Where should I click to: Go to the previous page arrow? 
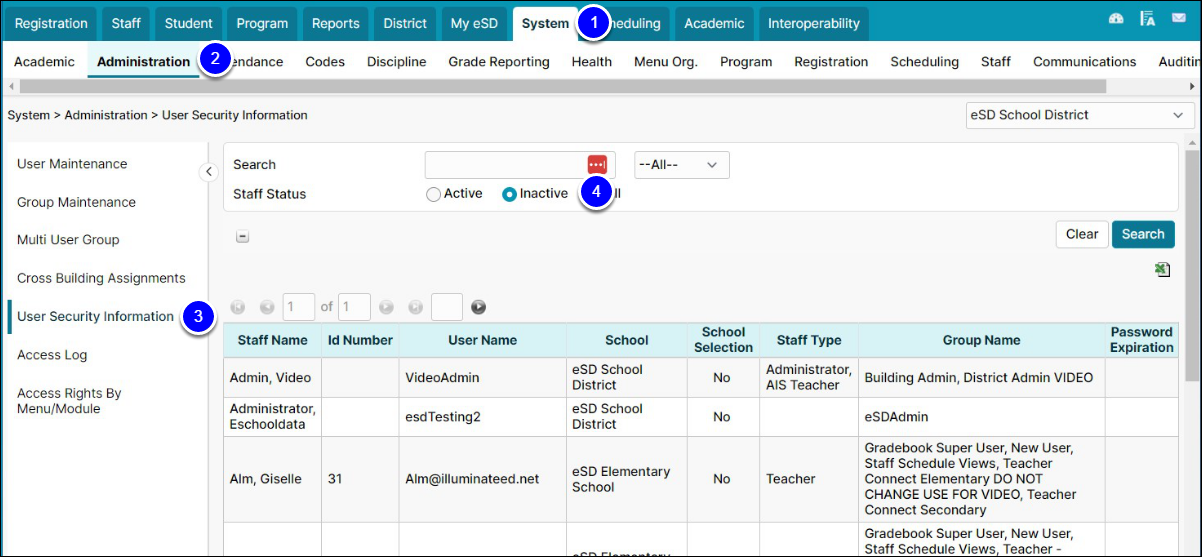(x=267, y=307)
